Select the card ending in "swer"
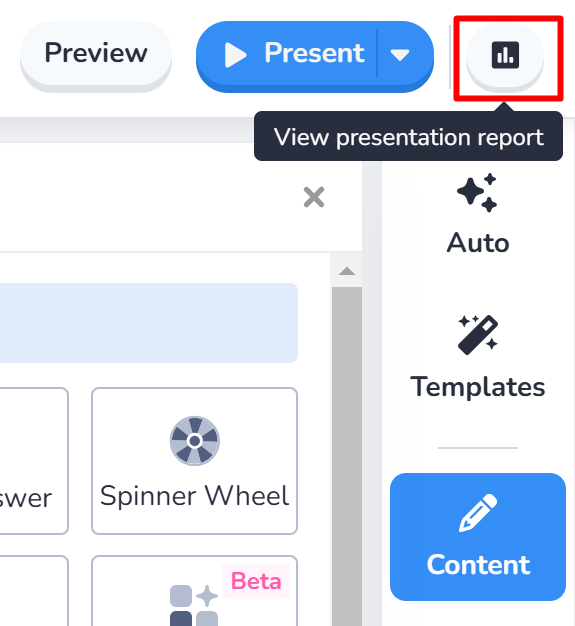The height and width of the screenshot is (626, 575). click(34, 461)
